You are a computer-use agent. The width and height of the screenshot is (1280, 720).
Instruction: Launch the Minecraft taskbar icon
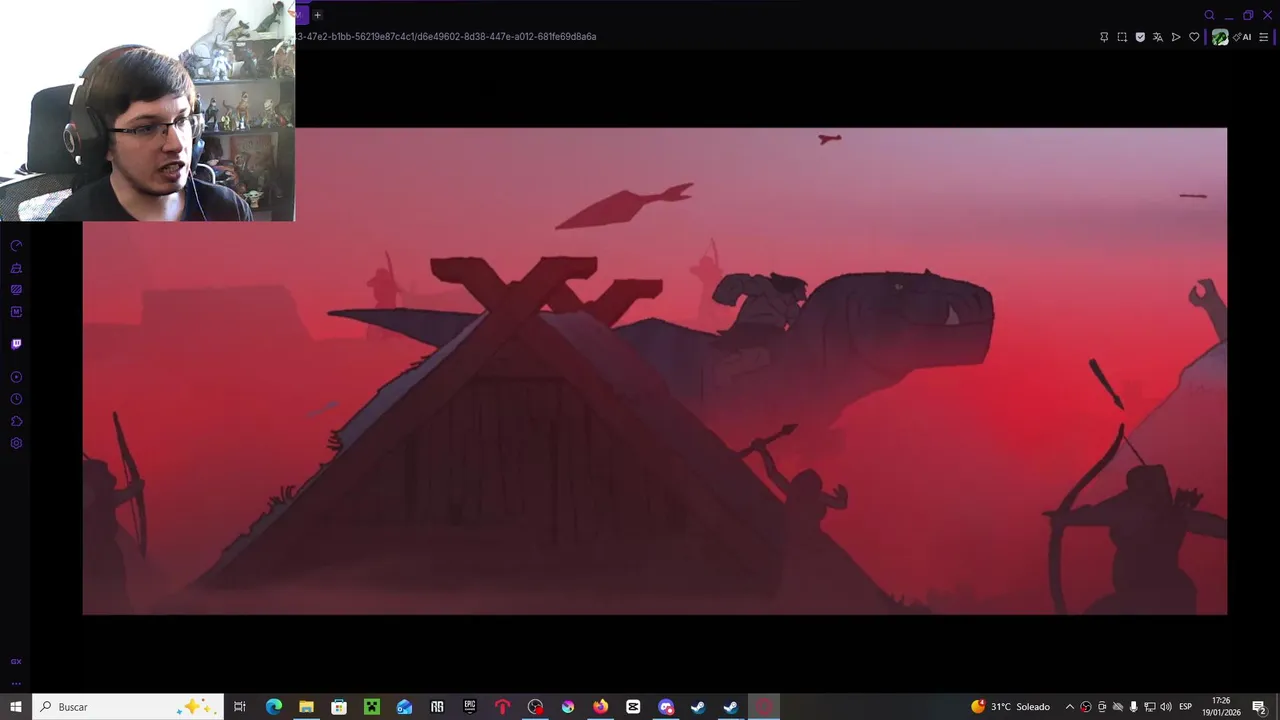[372, 707]
